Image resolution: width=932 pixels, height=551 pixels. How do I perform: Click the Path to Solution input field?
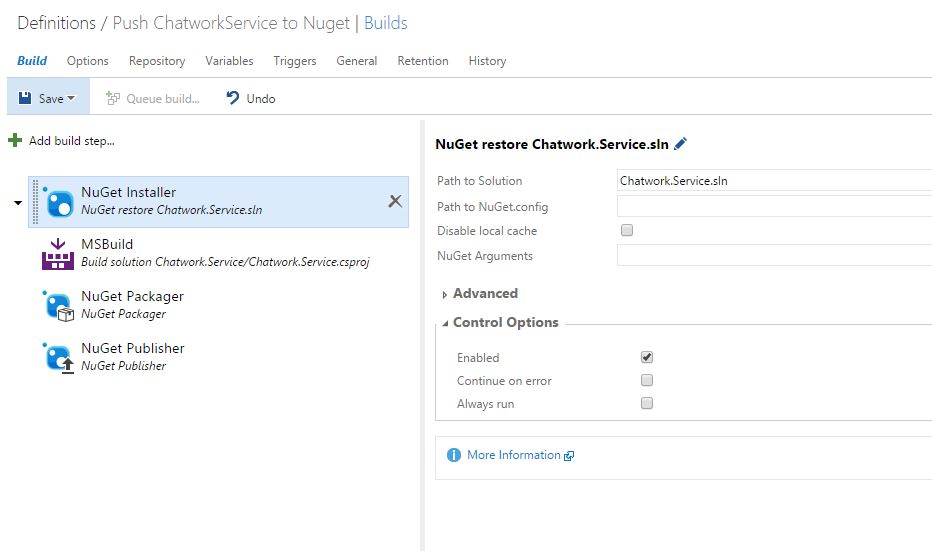click(x=774, y=181)
